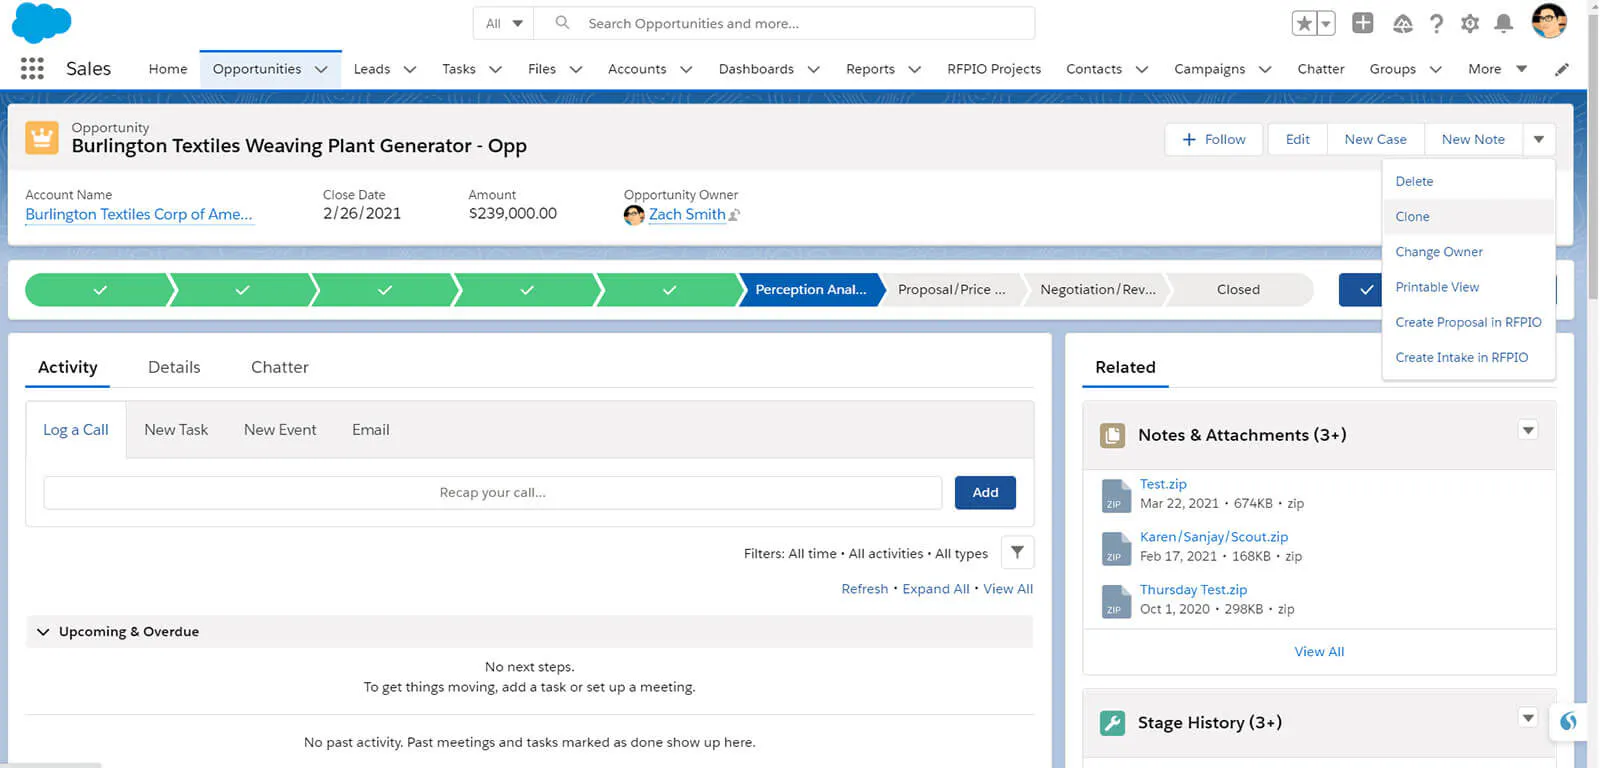The image size is (1600, 768).
Task: Open the Setup gear icon
Action: [x=1469, y=23]
